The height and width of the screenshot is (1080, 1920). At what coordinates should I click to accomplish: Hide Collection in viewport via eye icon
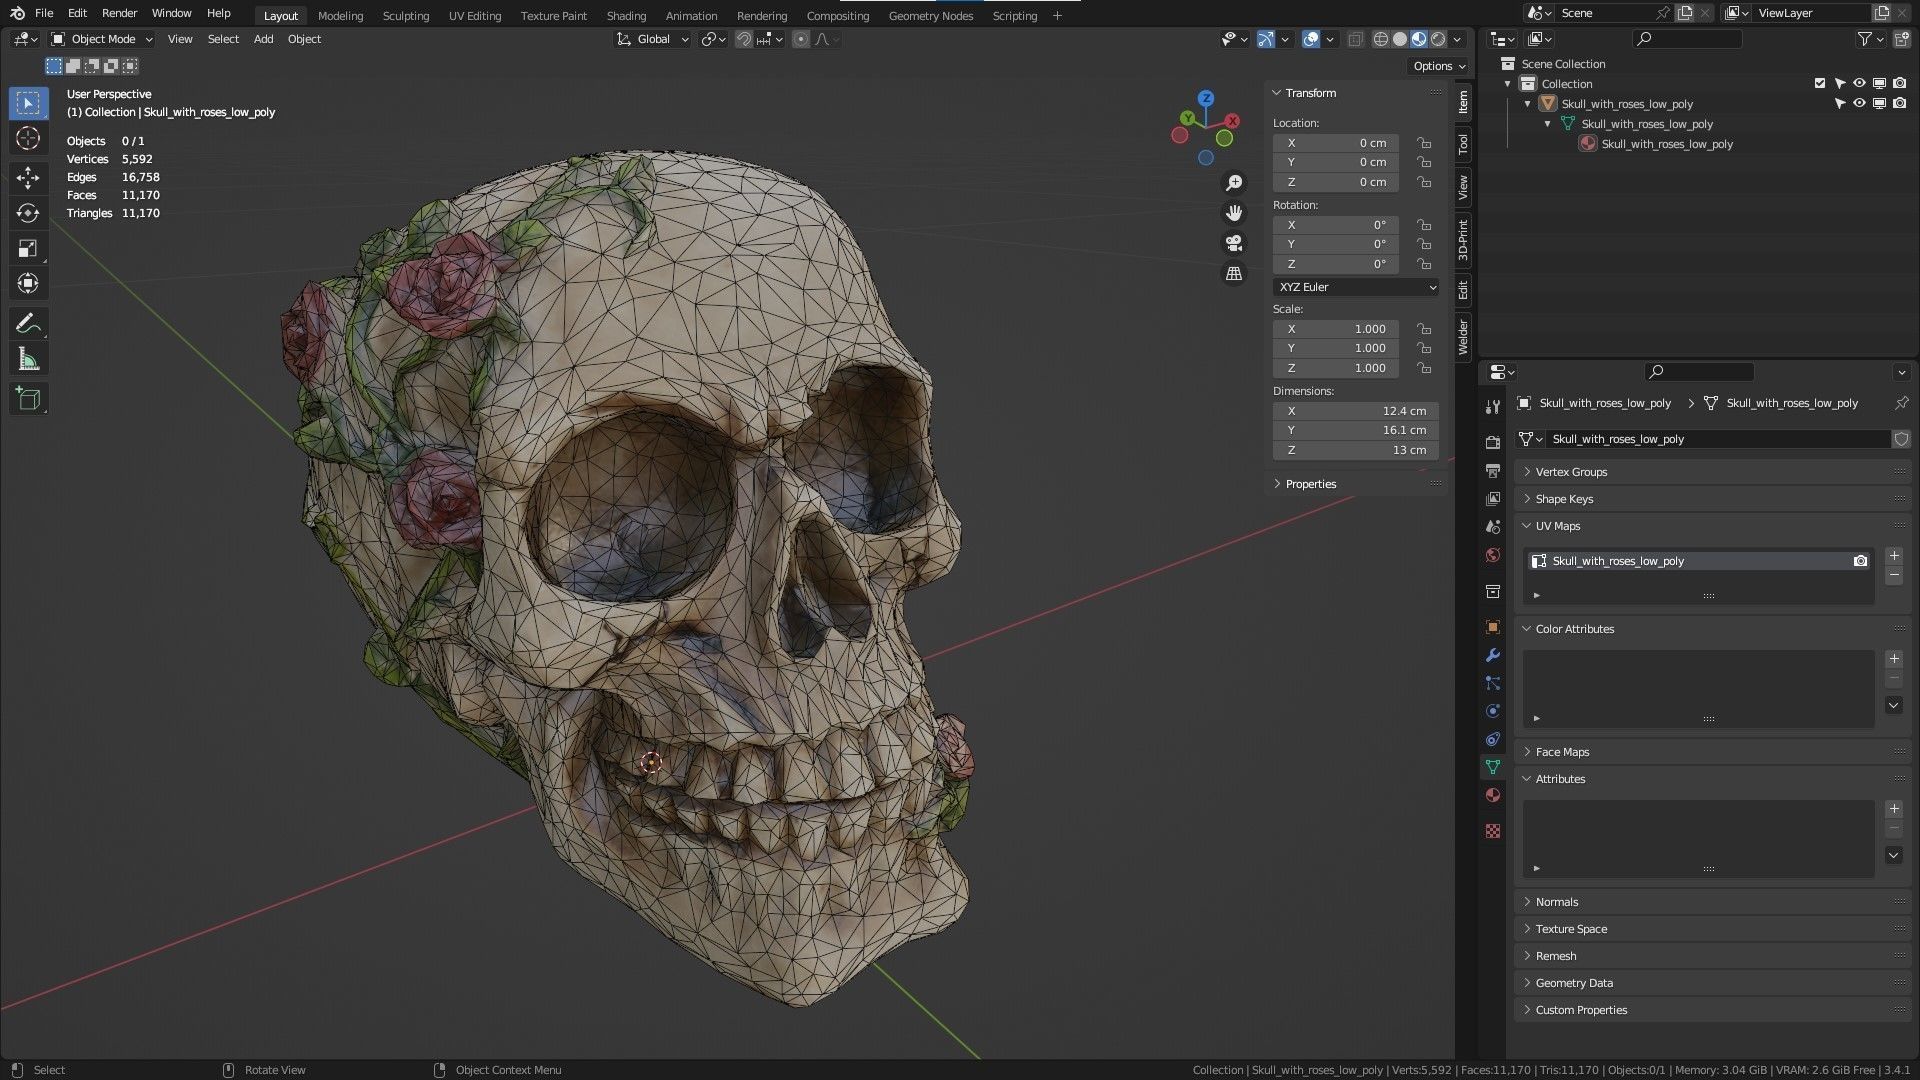click(x=1859, y=84)
